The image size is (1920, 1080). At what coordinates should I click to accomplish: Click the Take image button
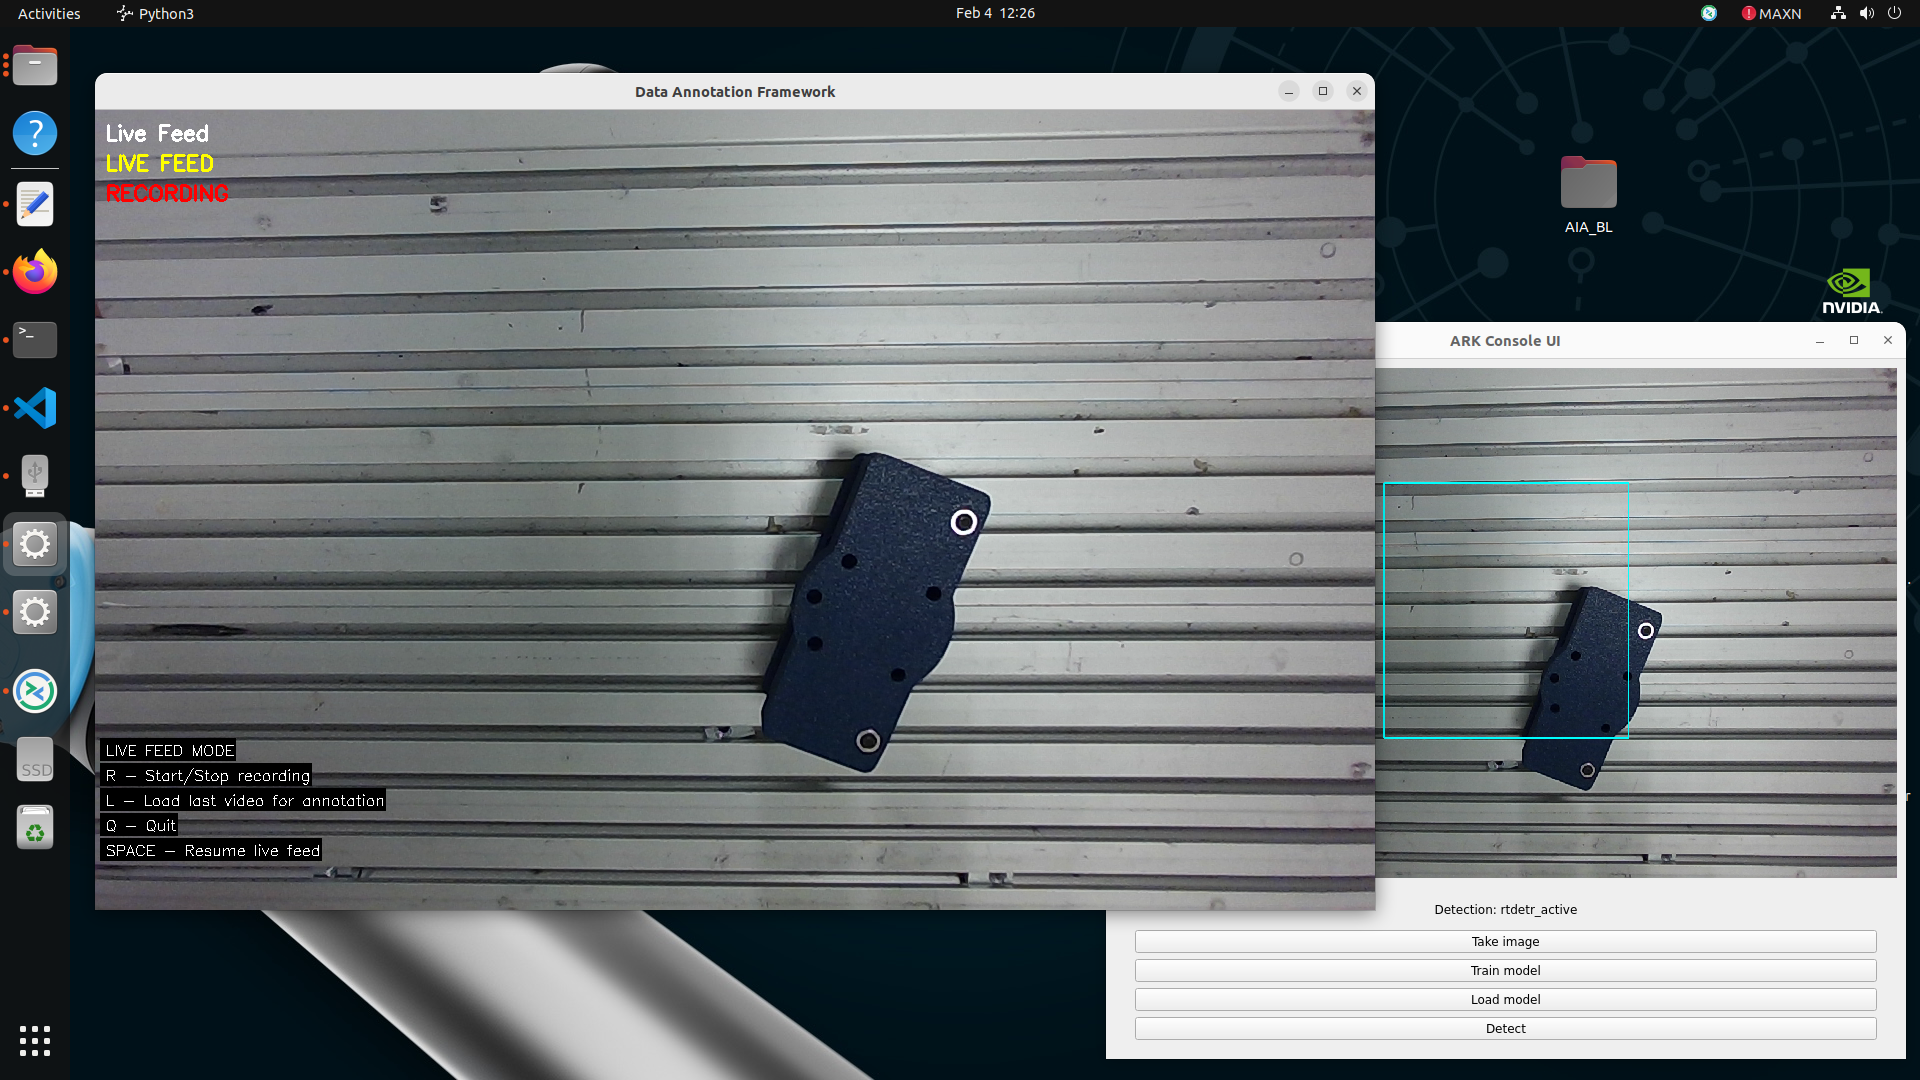click(1505, 942)
